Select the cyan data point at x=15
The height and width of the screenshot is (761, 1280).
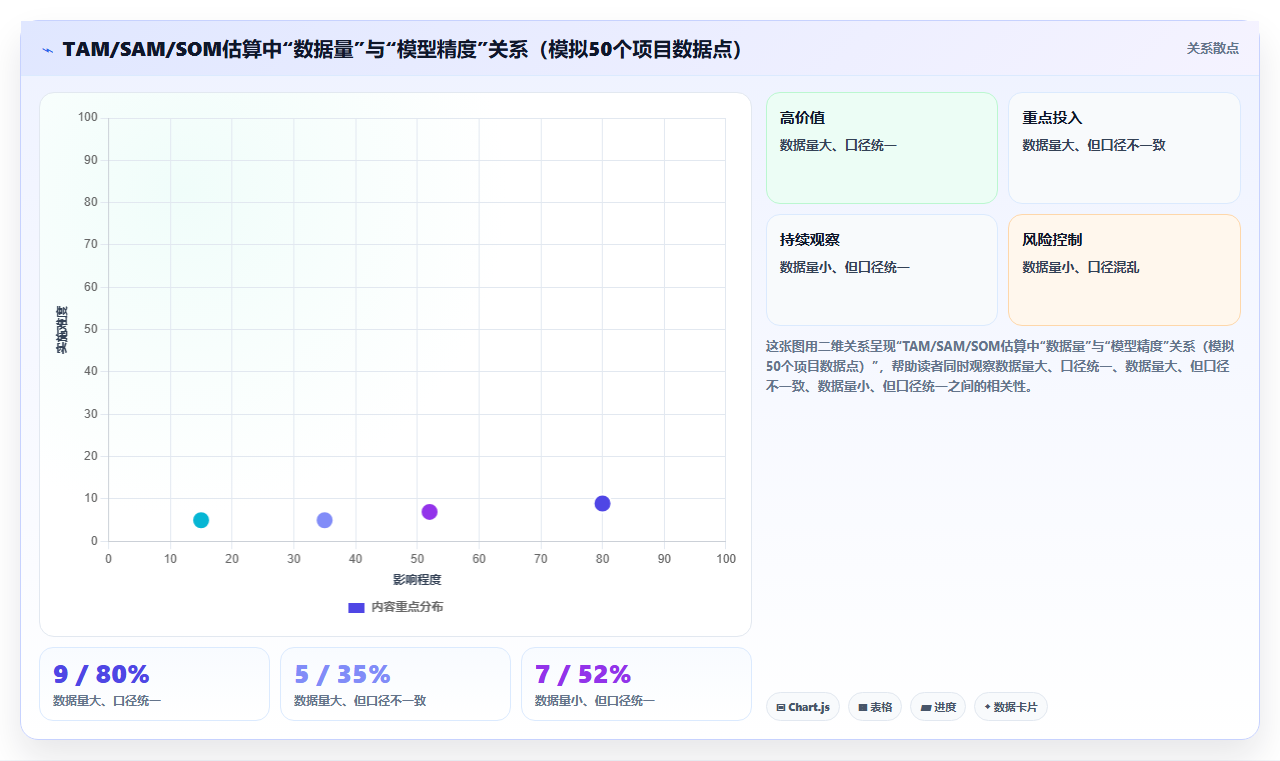tap(201, 520)
